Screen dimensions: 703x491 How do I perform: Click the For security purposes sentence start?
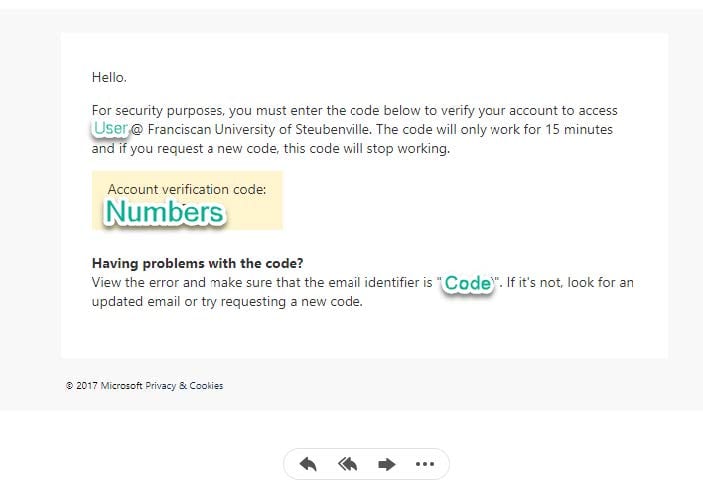tap(158, 110)
